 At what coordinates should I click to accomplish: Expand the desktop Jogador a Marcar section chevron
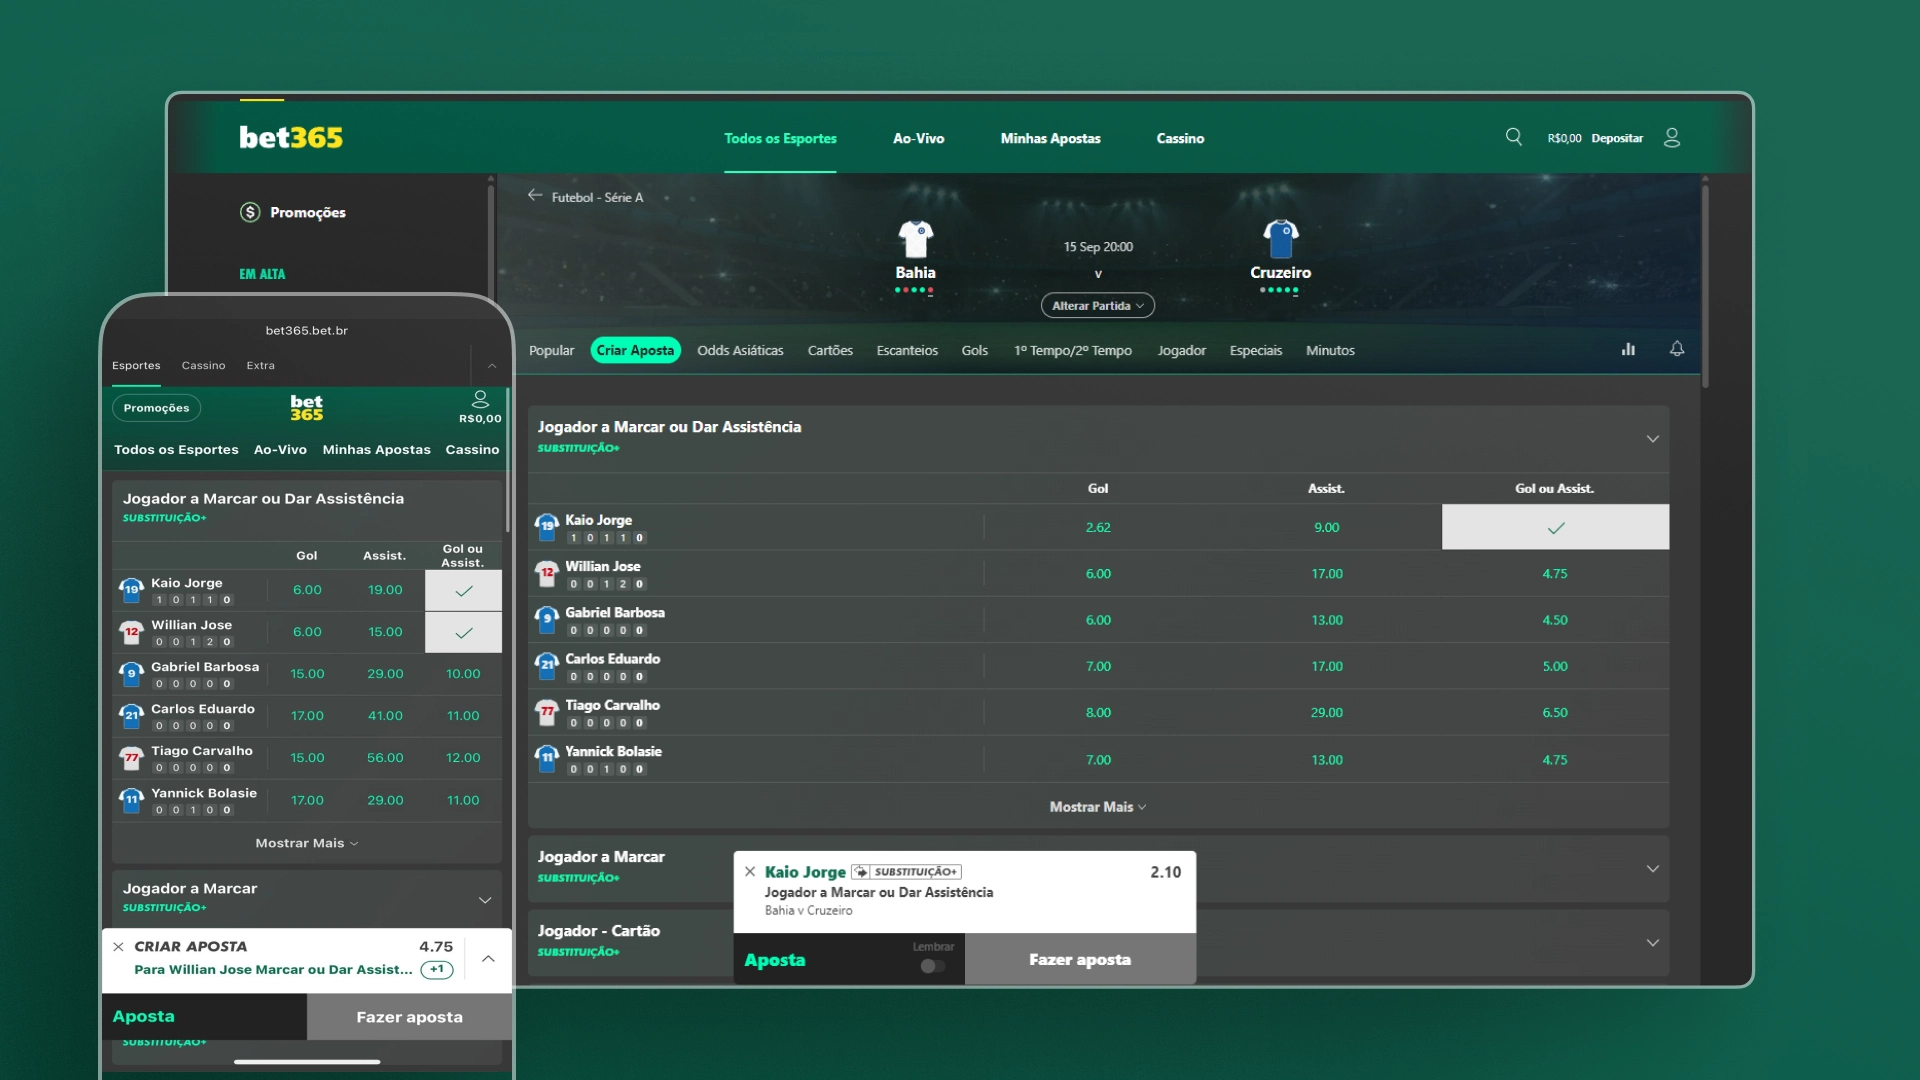point(1652,868)
